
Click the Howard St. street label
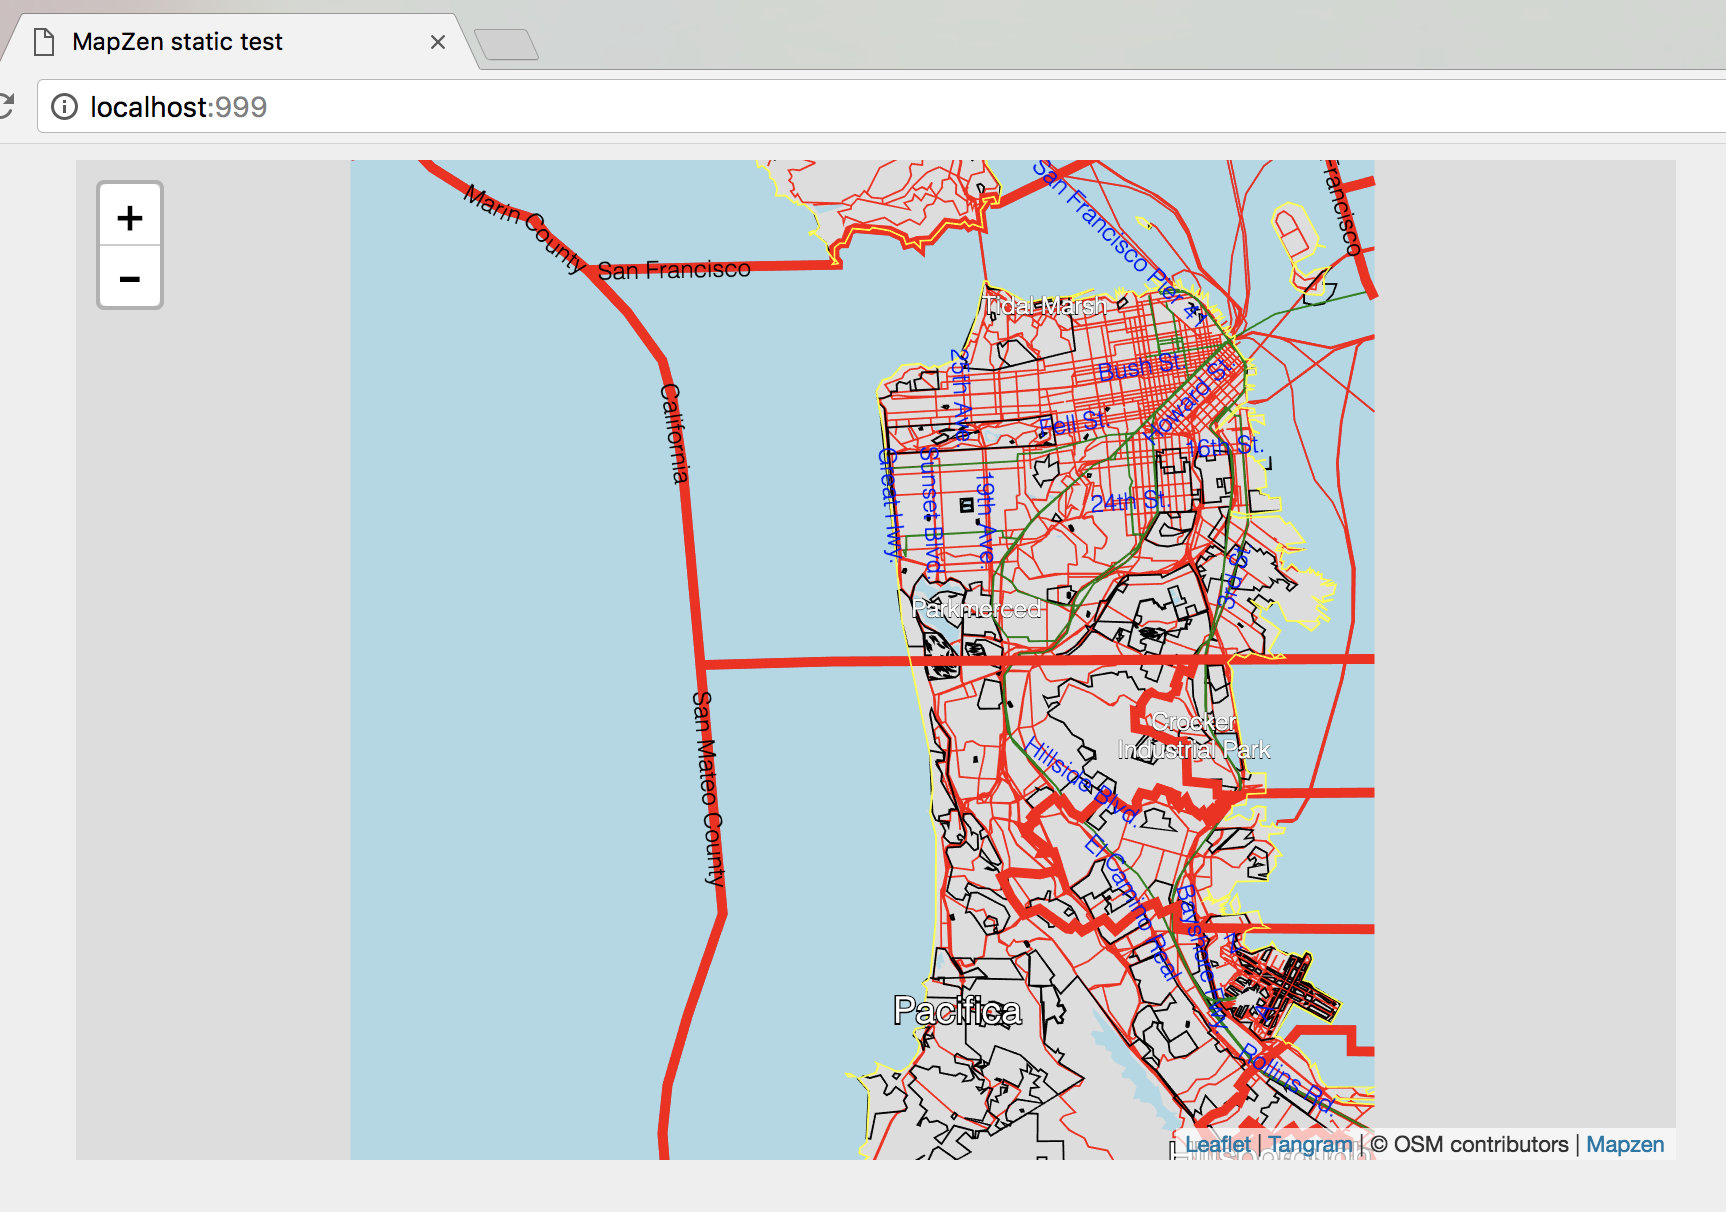coord(1187,401)
